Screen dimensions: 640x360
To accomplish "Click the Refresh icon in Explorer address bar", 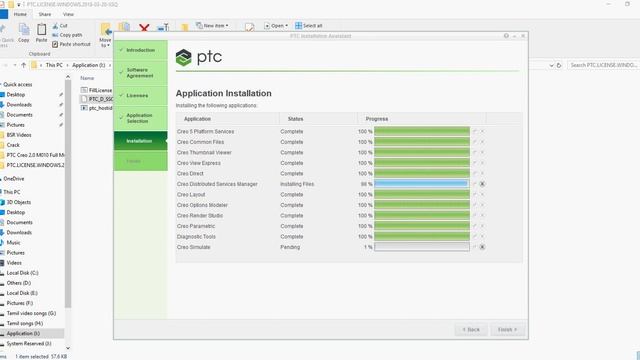I will click(559, 65).
